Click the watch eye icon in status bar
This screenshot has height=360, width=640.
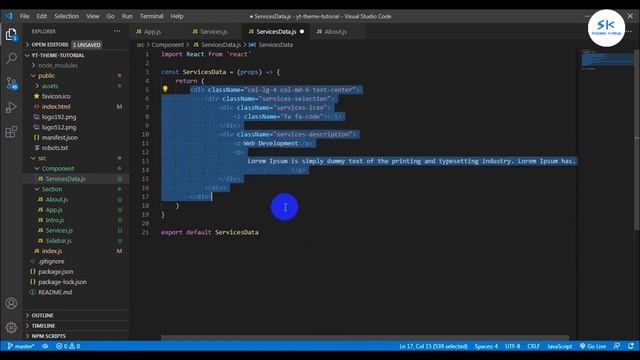click(45, 346)
